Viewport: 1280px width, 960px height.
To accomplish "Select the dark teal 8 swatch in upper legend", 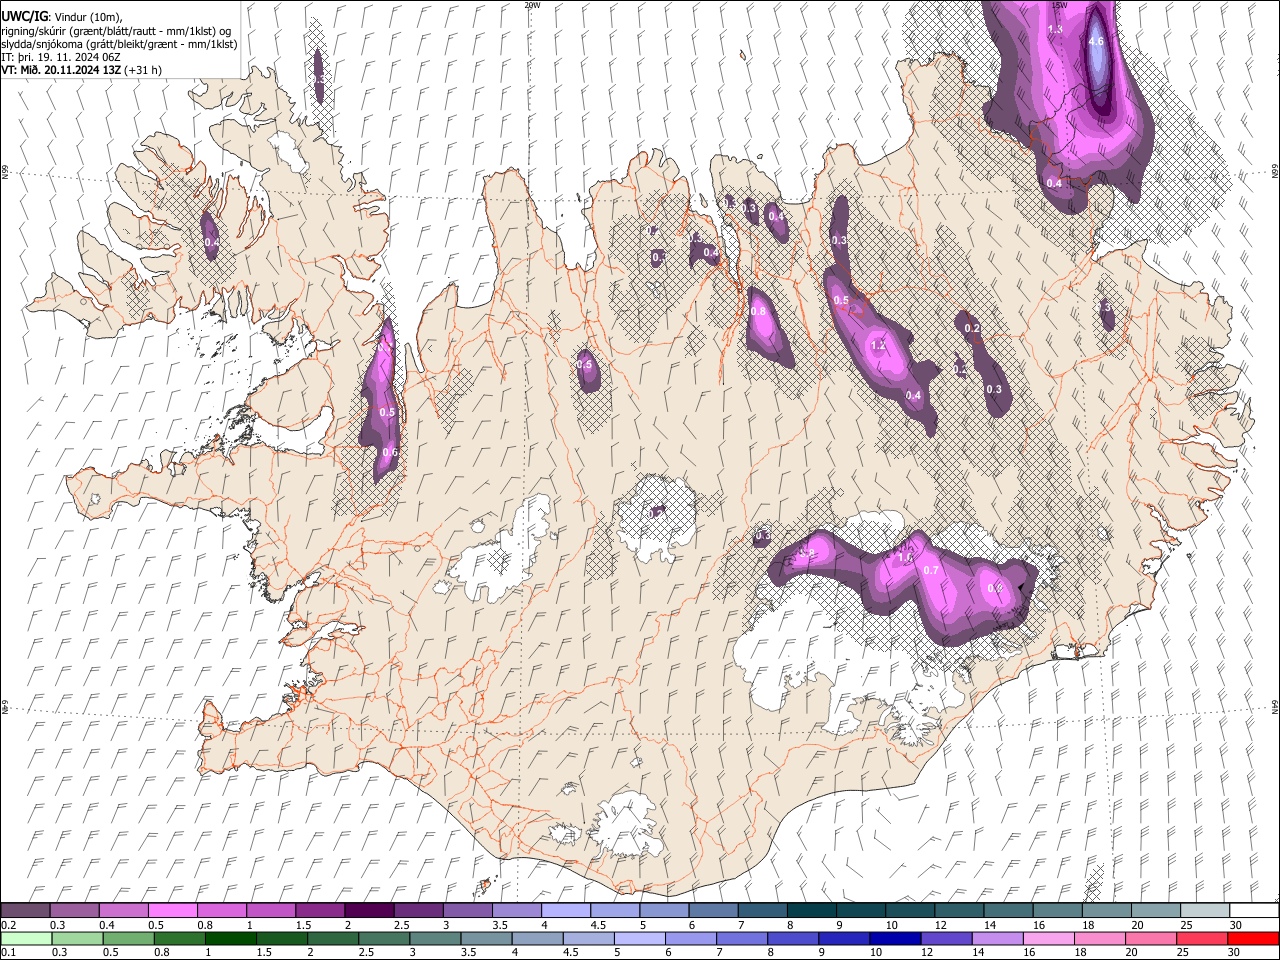I will (811, 910).
